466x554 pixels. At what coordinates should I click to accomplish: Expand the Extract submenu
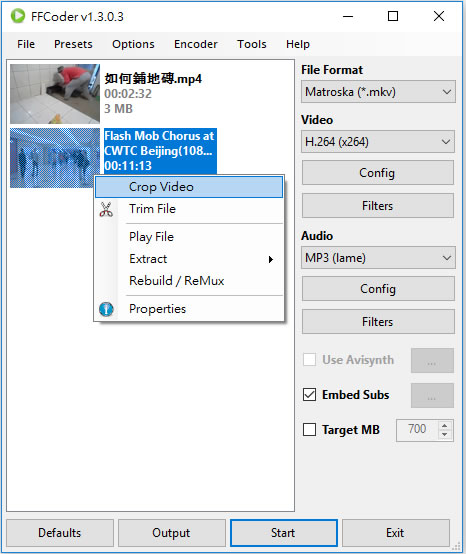tap(189, 259)
